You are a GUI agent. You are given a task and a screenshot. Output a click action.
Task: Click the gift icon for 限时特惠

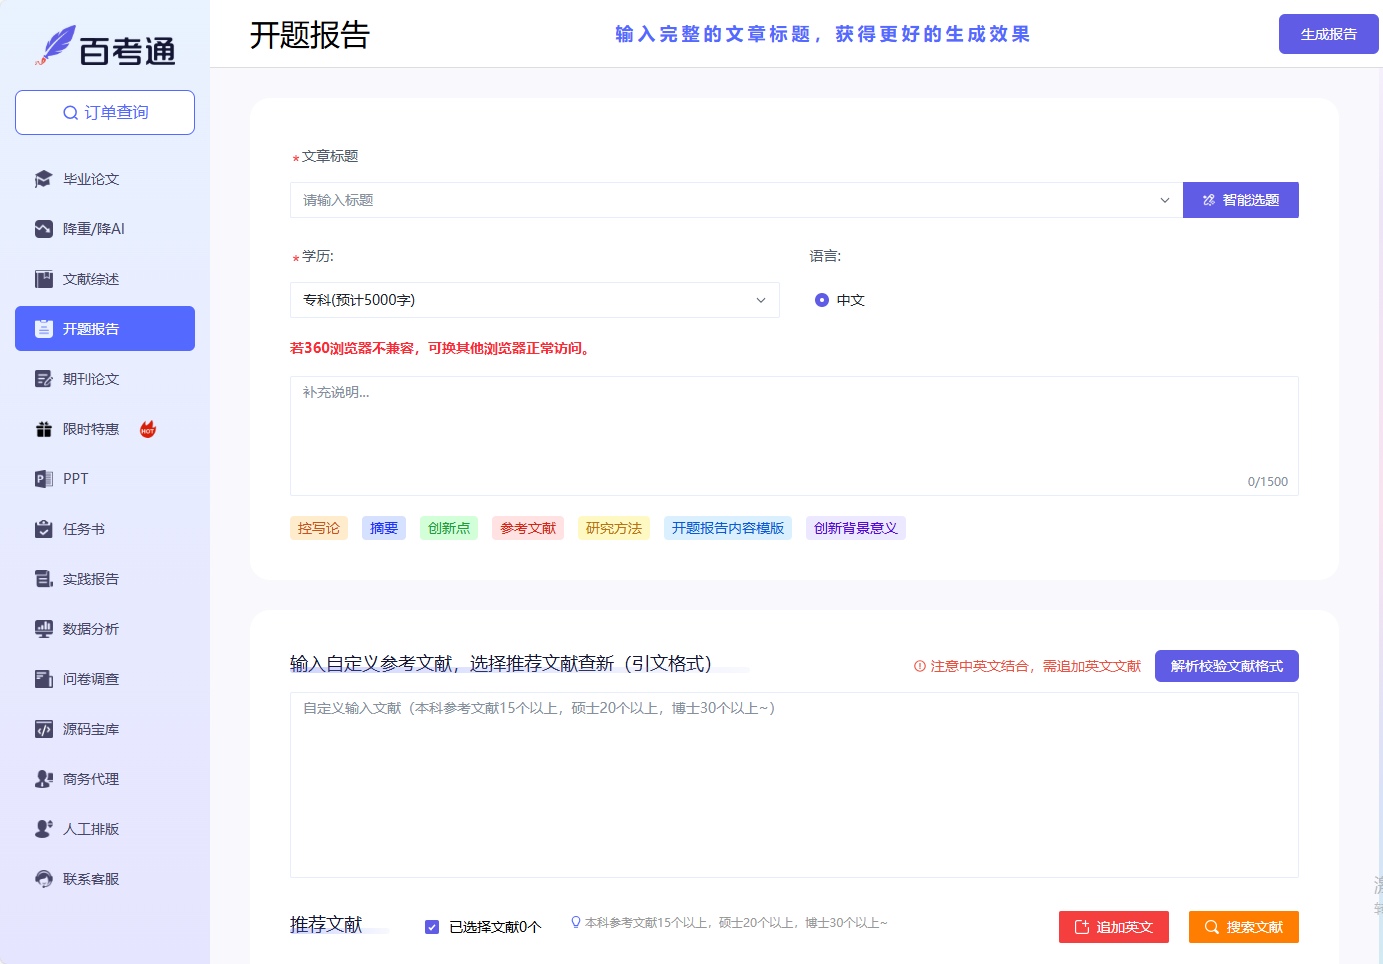[x=43, y=429]
